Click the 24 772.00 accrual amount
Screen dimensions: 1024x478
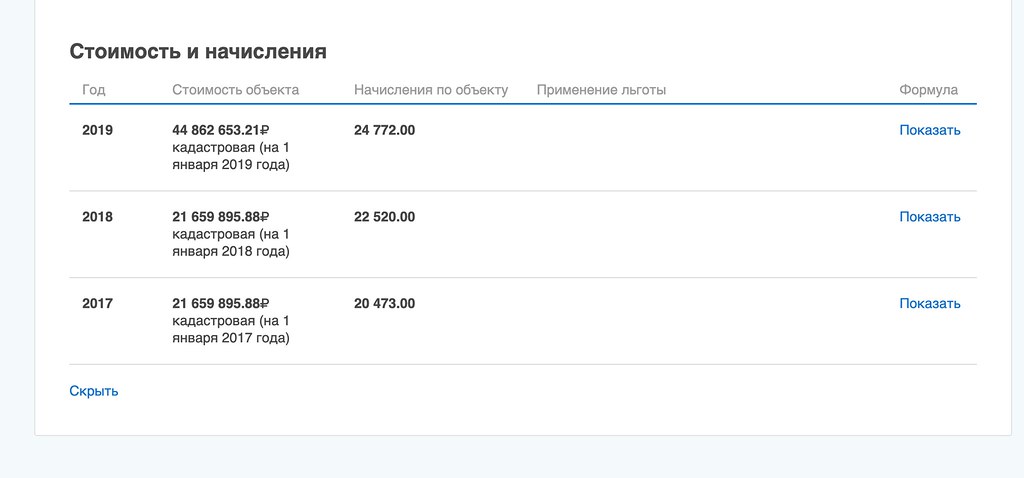385,130
